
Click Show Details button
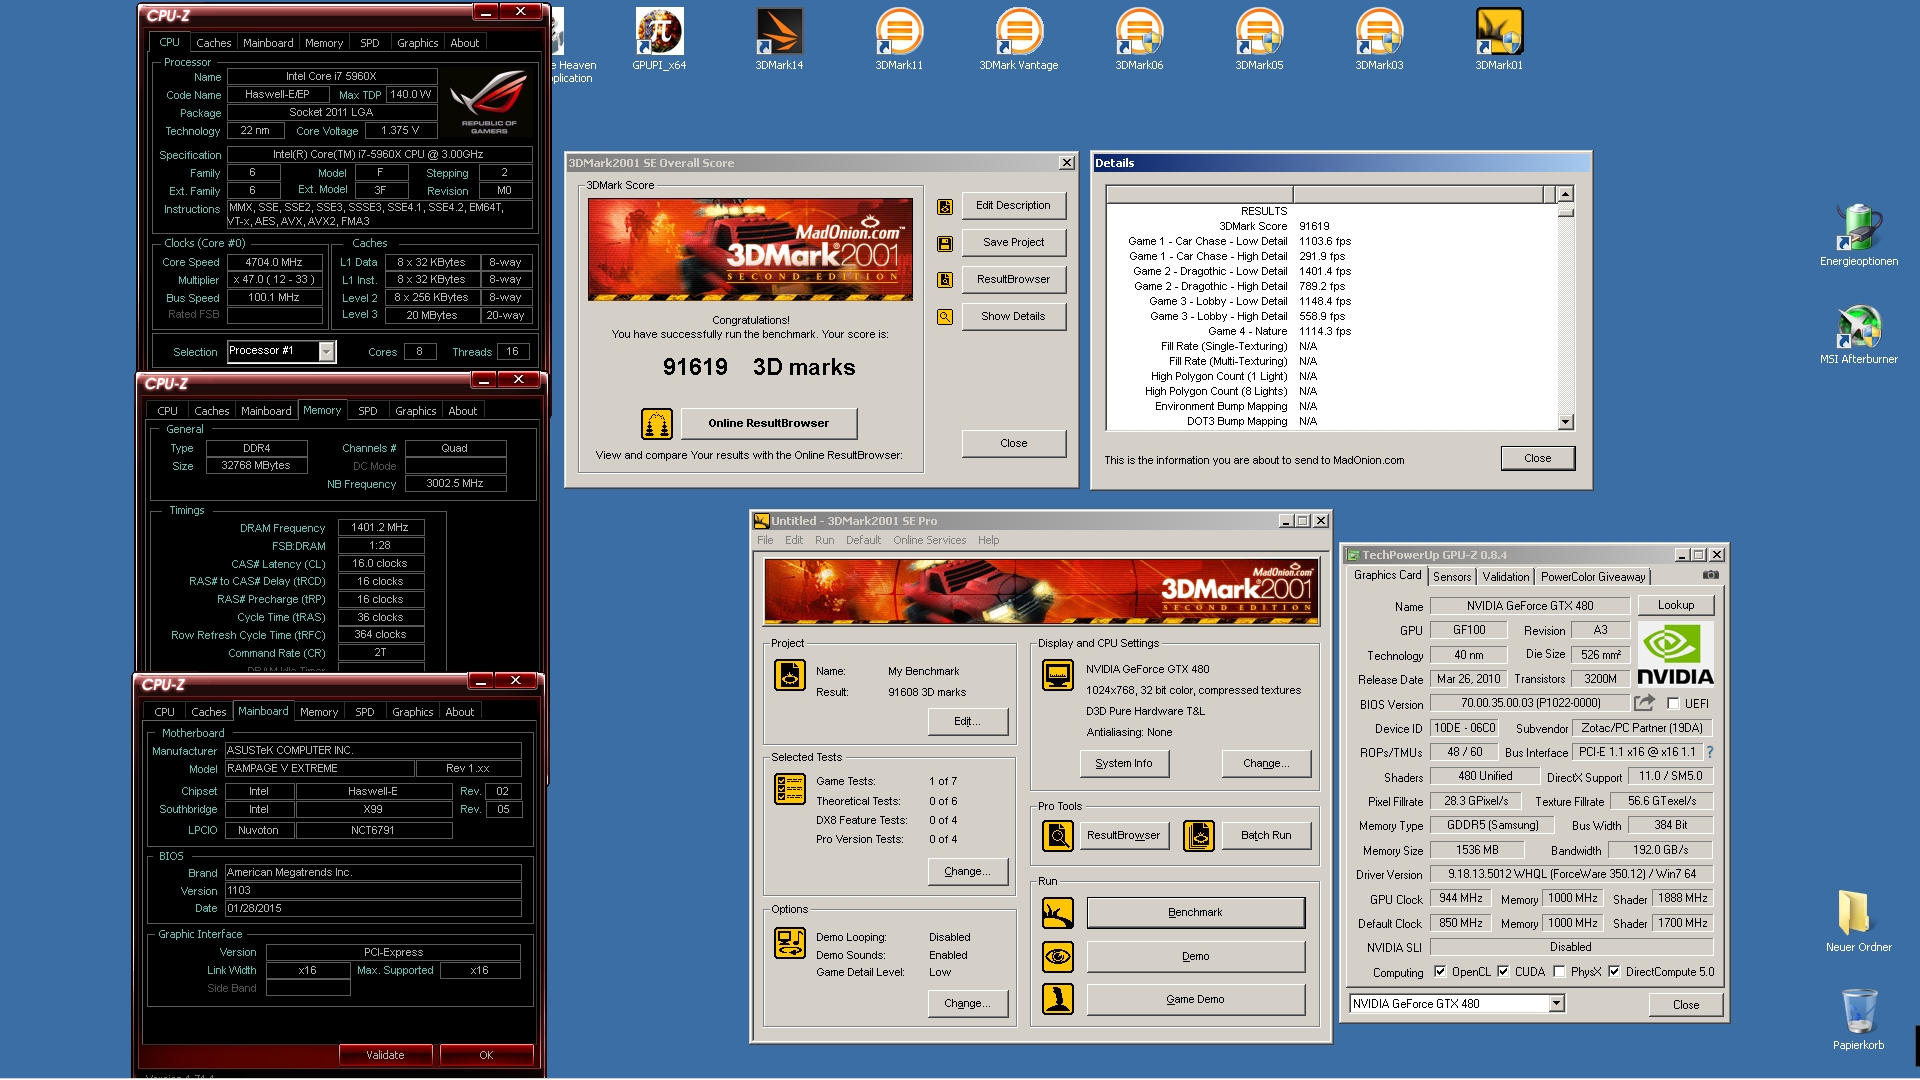point(1013,317)
